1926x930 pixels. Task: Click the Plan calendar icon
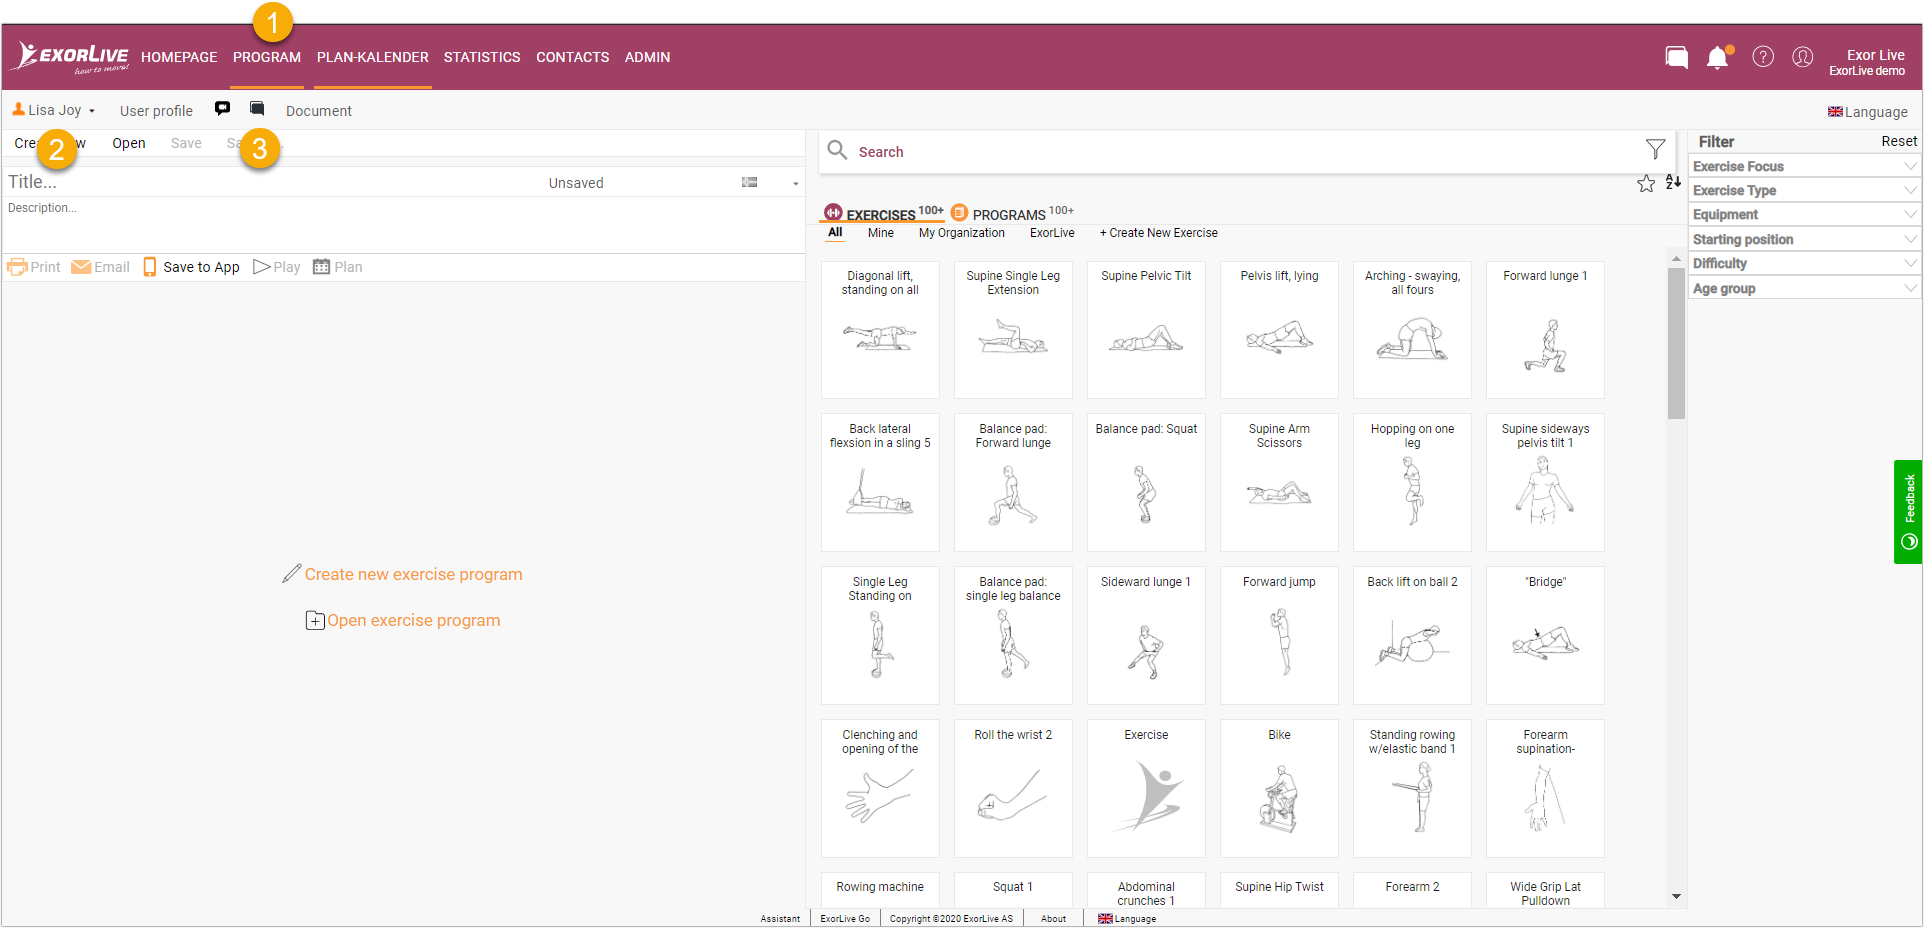(321, 267)
